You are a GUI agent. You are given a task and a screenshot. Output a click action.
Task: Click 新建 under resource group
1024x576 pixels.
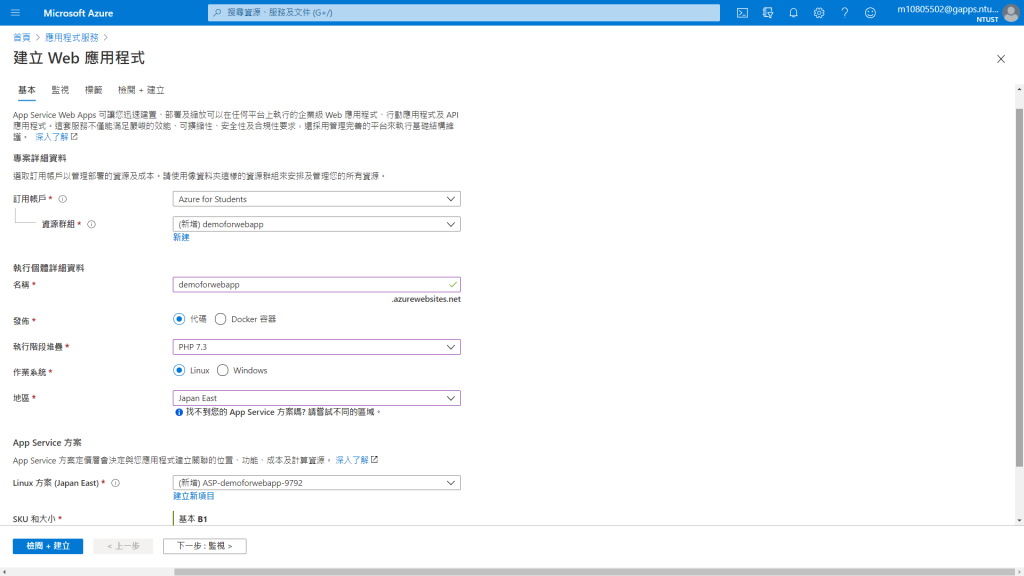coord(181,237)
